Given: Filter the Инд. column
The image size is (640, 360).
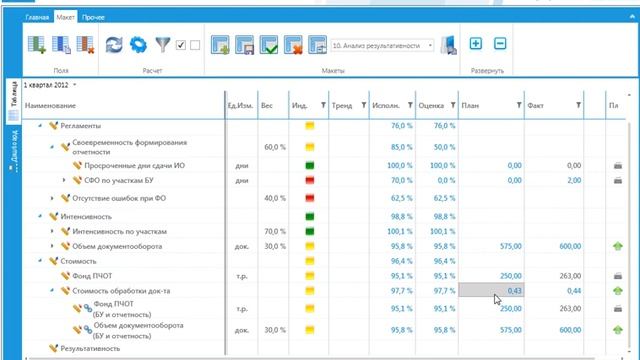Looking at the screenshot, I should pos(323,105).
